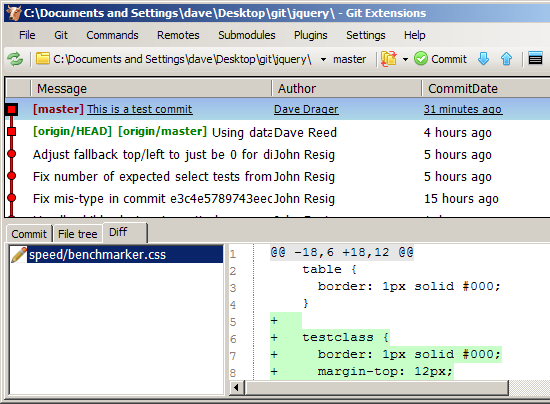Click the green refresh arrows icon
This screenshot has width=550, height=404.
pos(15,59)
